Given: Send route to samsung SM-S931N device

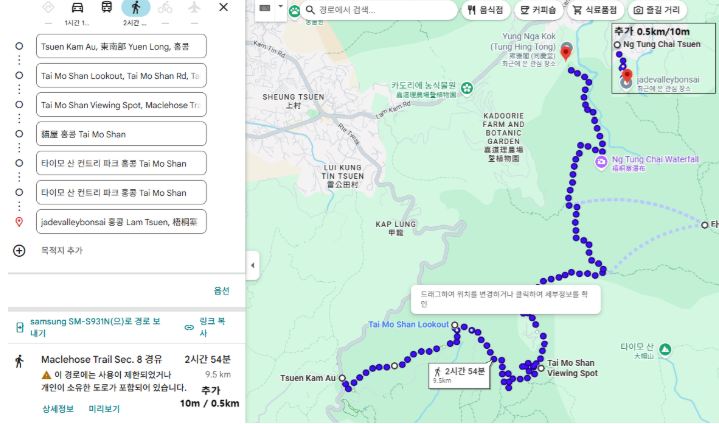Looking at the screenshot, I should click(x=95, y=327).
